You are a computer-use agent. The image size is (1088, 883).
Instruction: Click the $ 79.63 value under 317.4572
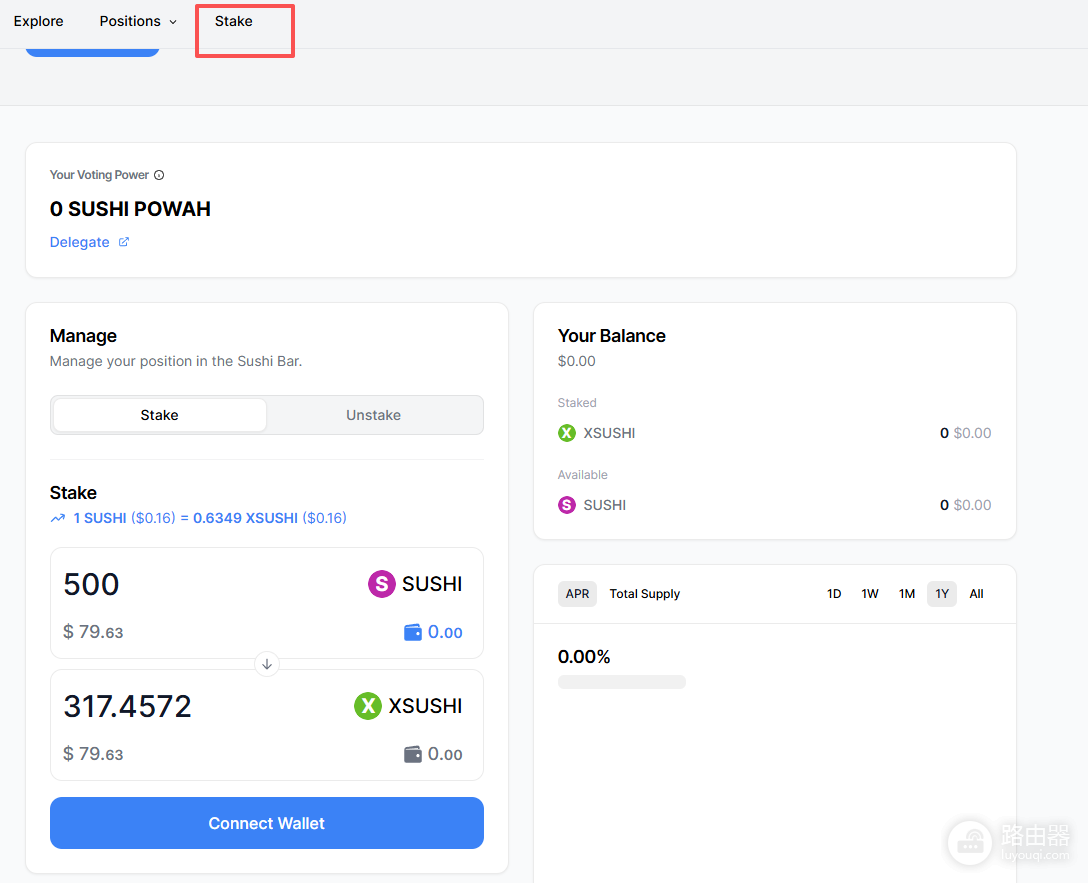click(93, 754)
